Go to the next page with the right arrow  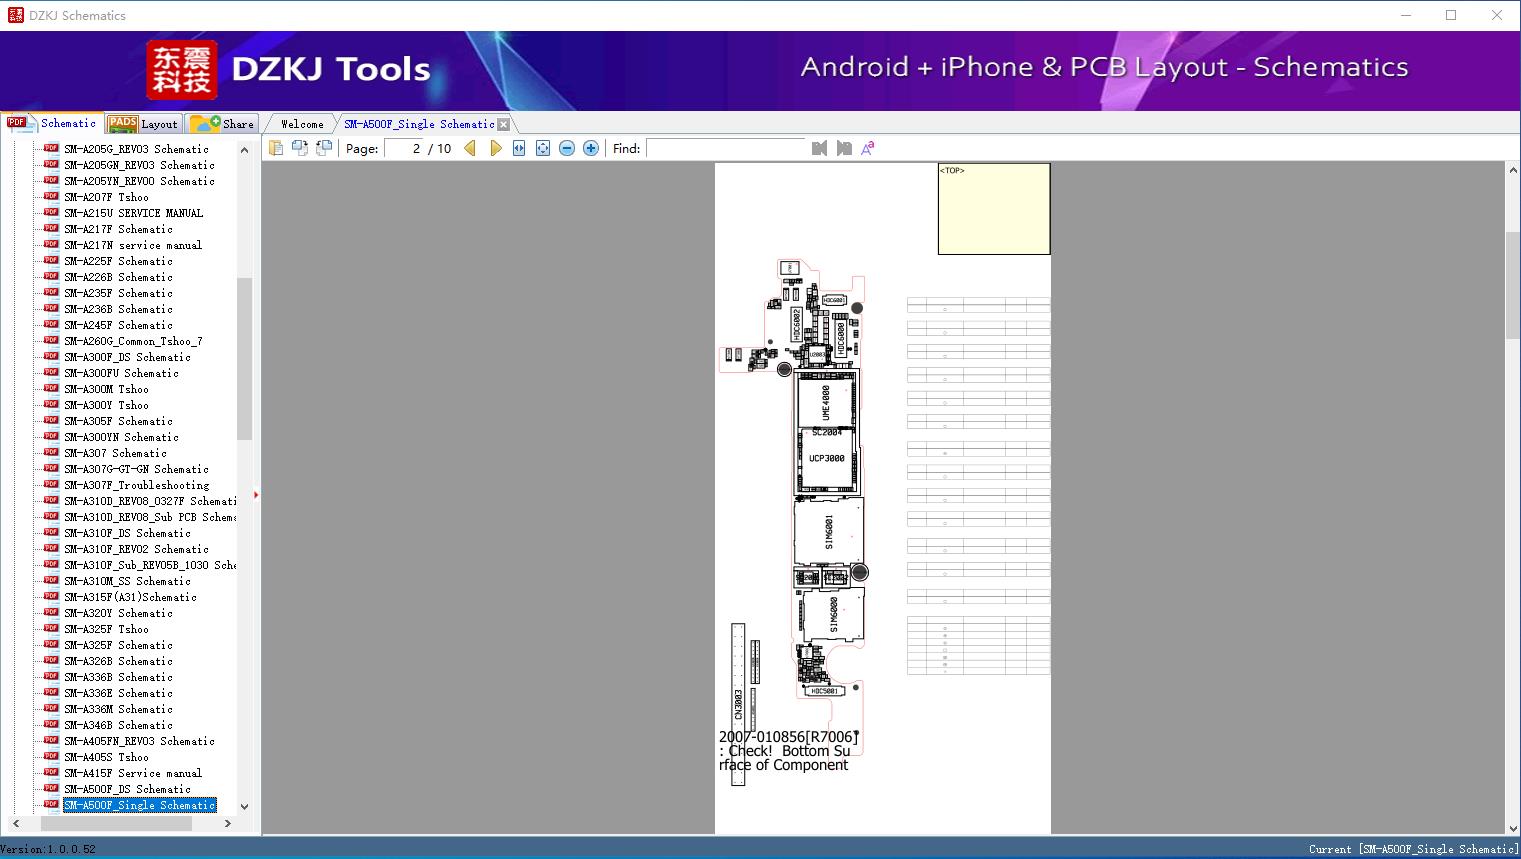click(x=495, y=148)
